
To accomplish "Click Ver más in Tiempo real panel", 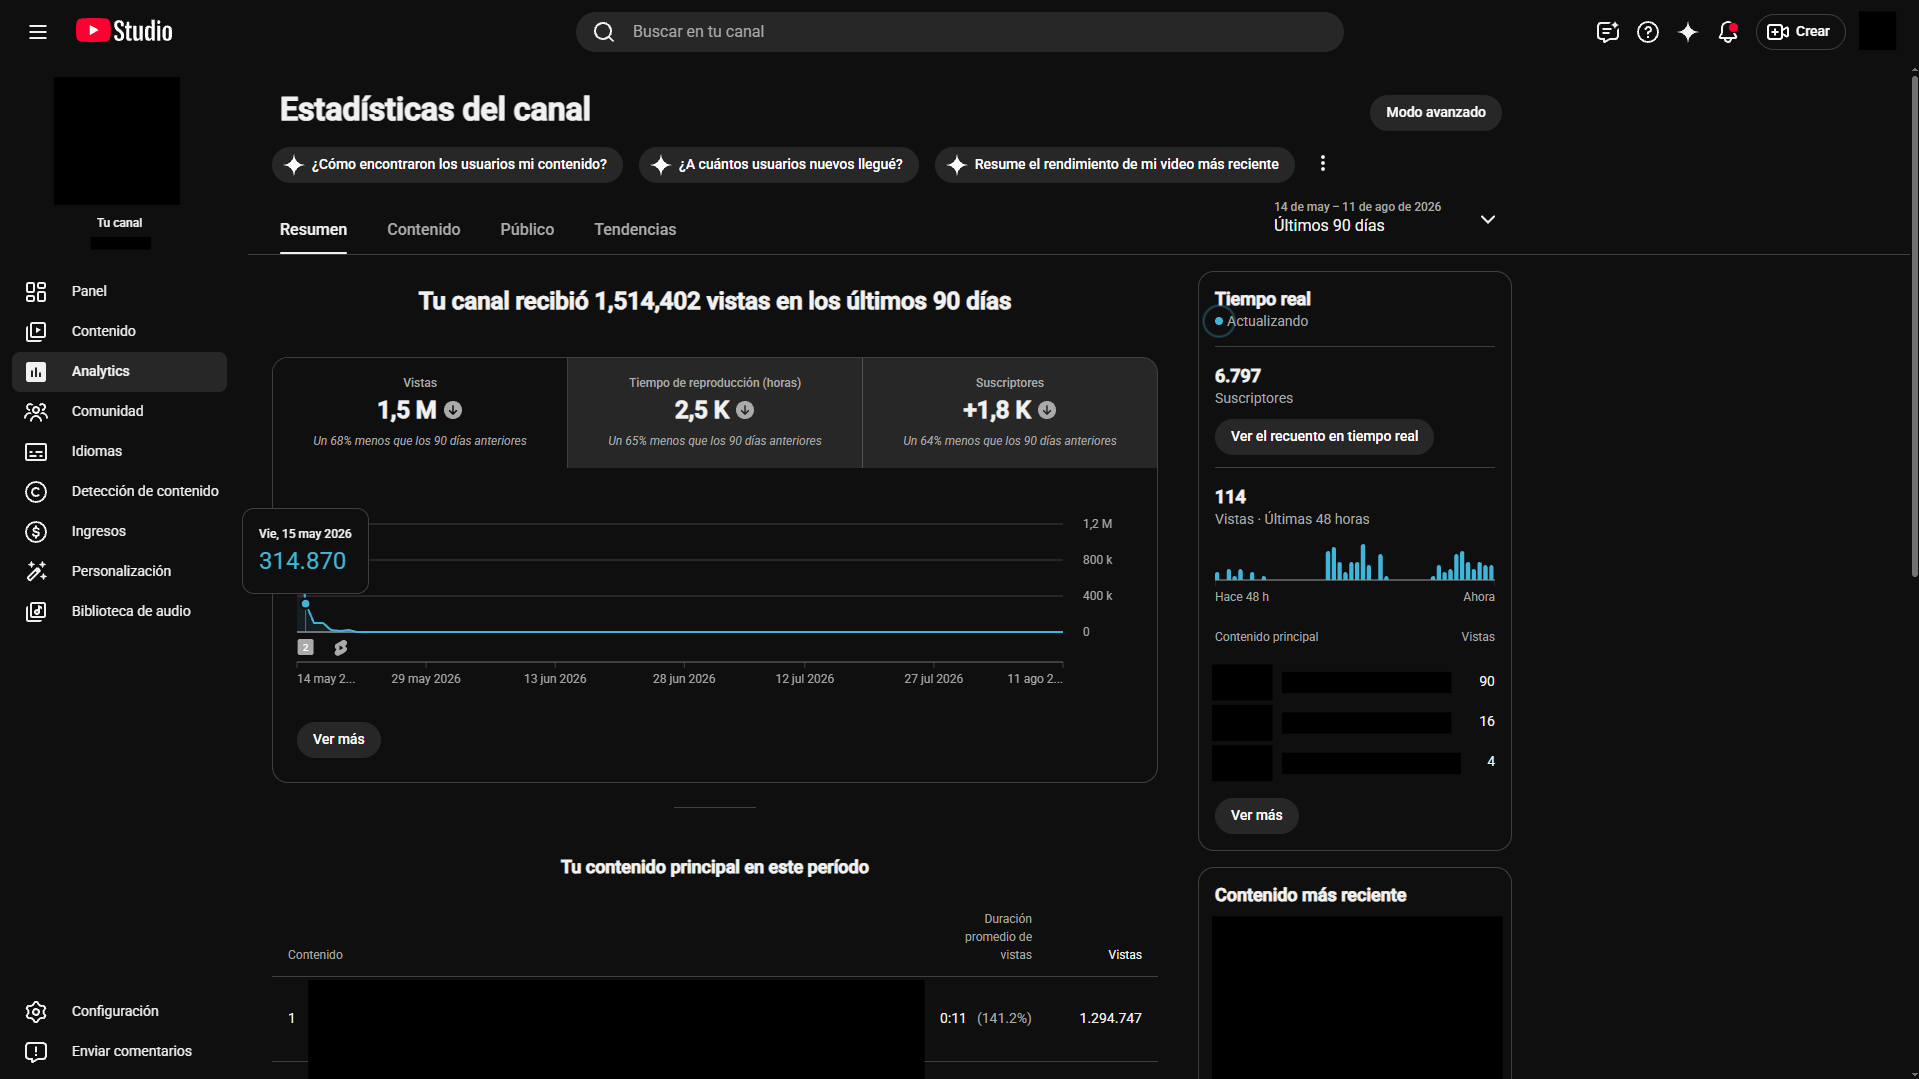I will click(x=1257, y=816).
